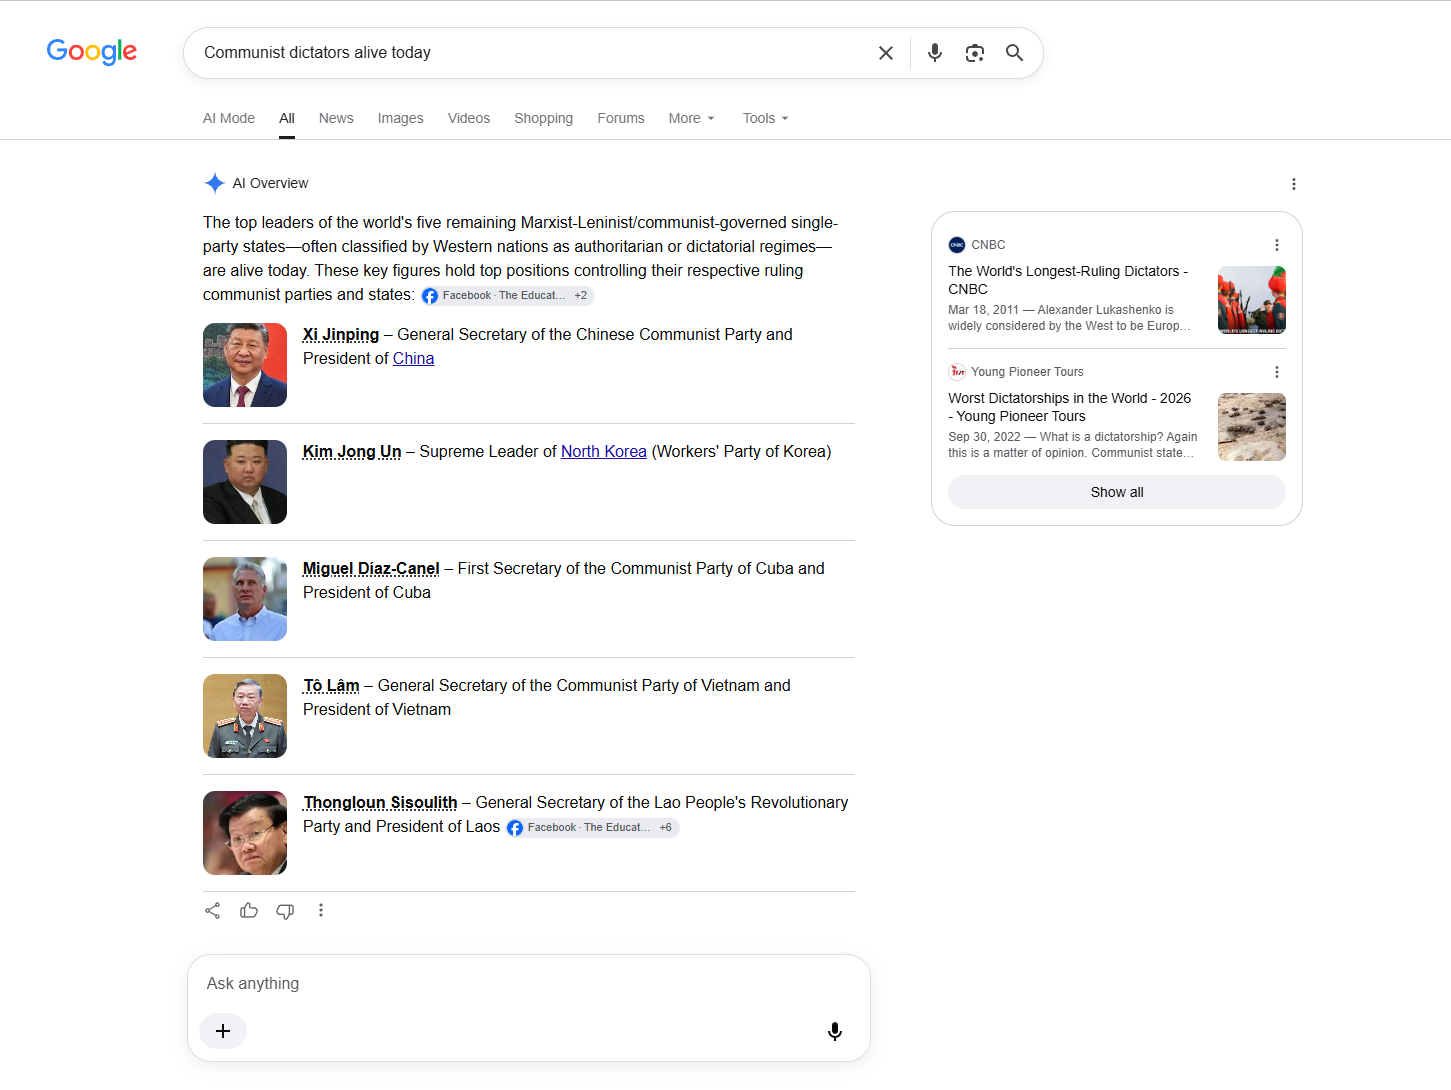
Task: Click the CNBC article thumbnail image
Action: coord(1252,300)
